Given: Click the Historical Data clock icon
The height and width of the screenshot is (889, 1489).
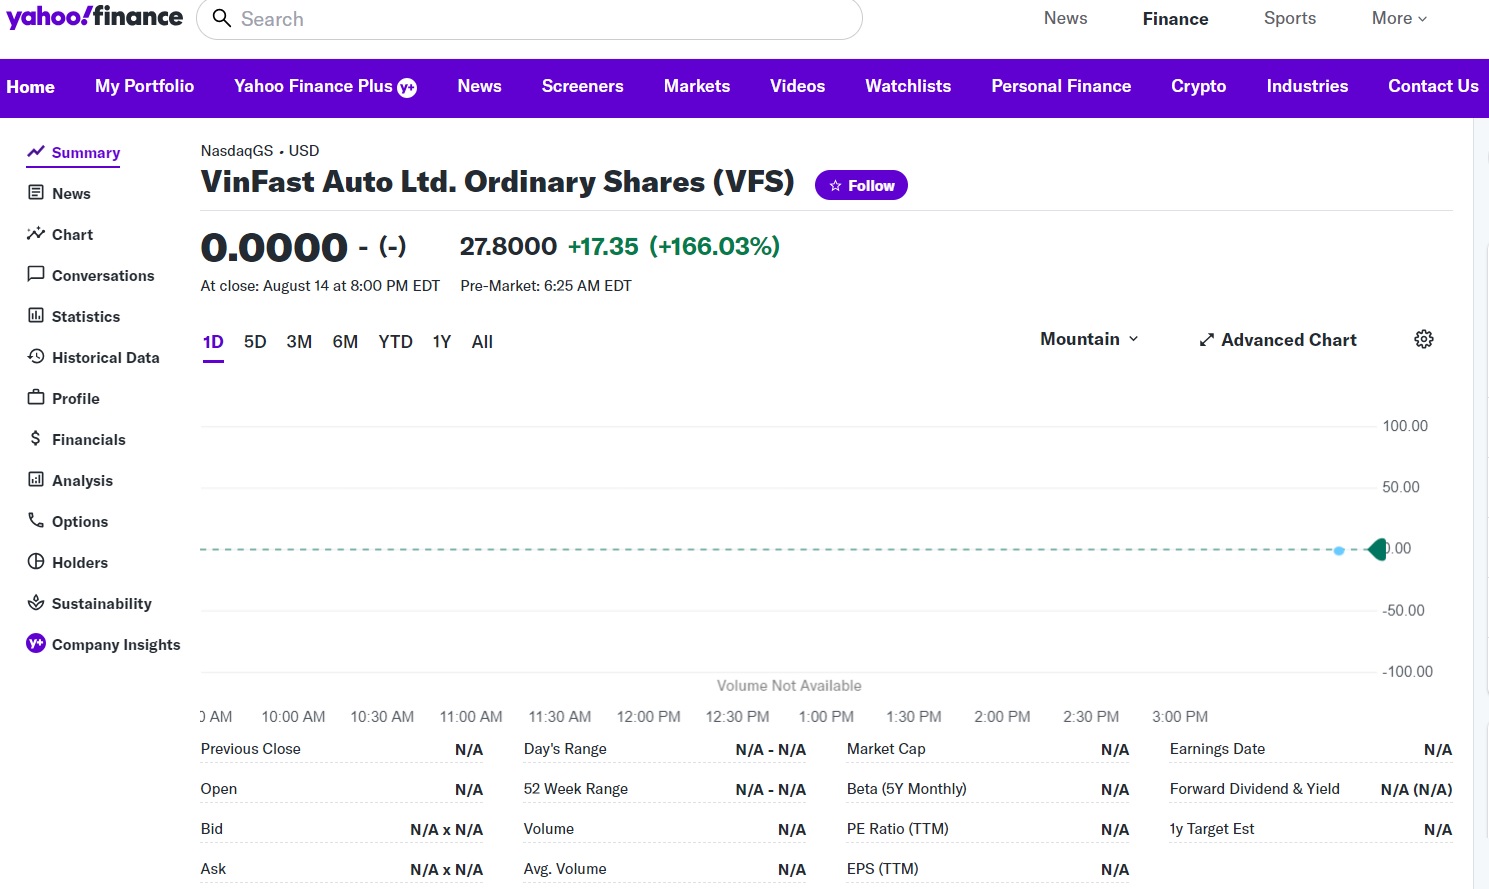Looking at the screenshot, I should [x=36, y=357].
